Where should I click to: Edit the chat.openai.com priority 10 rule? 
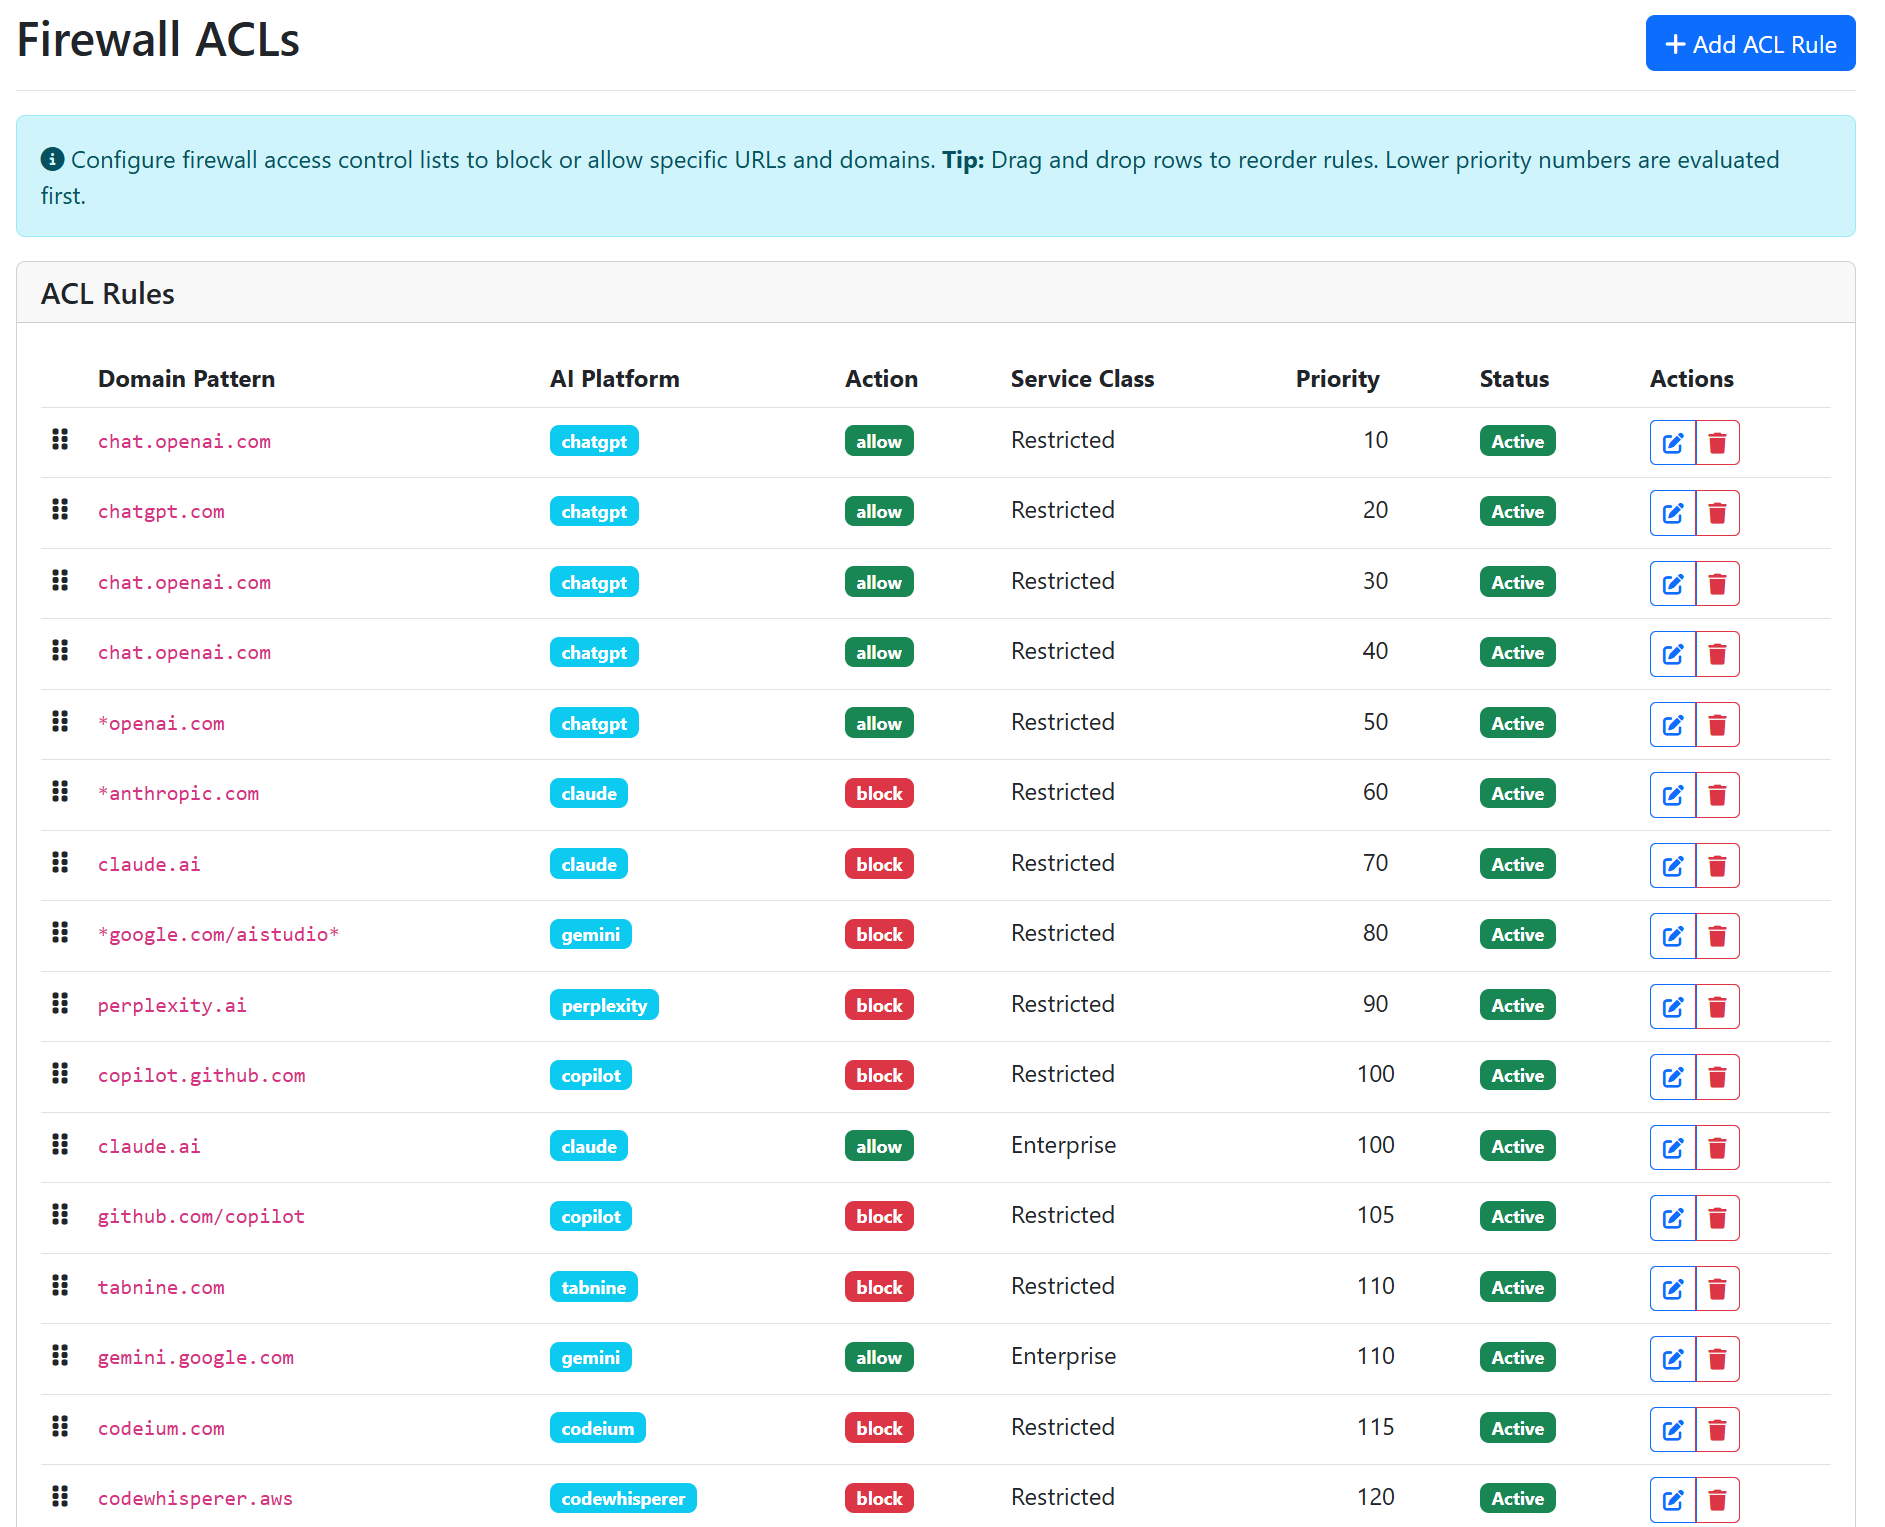click(x=1671, y=442)
